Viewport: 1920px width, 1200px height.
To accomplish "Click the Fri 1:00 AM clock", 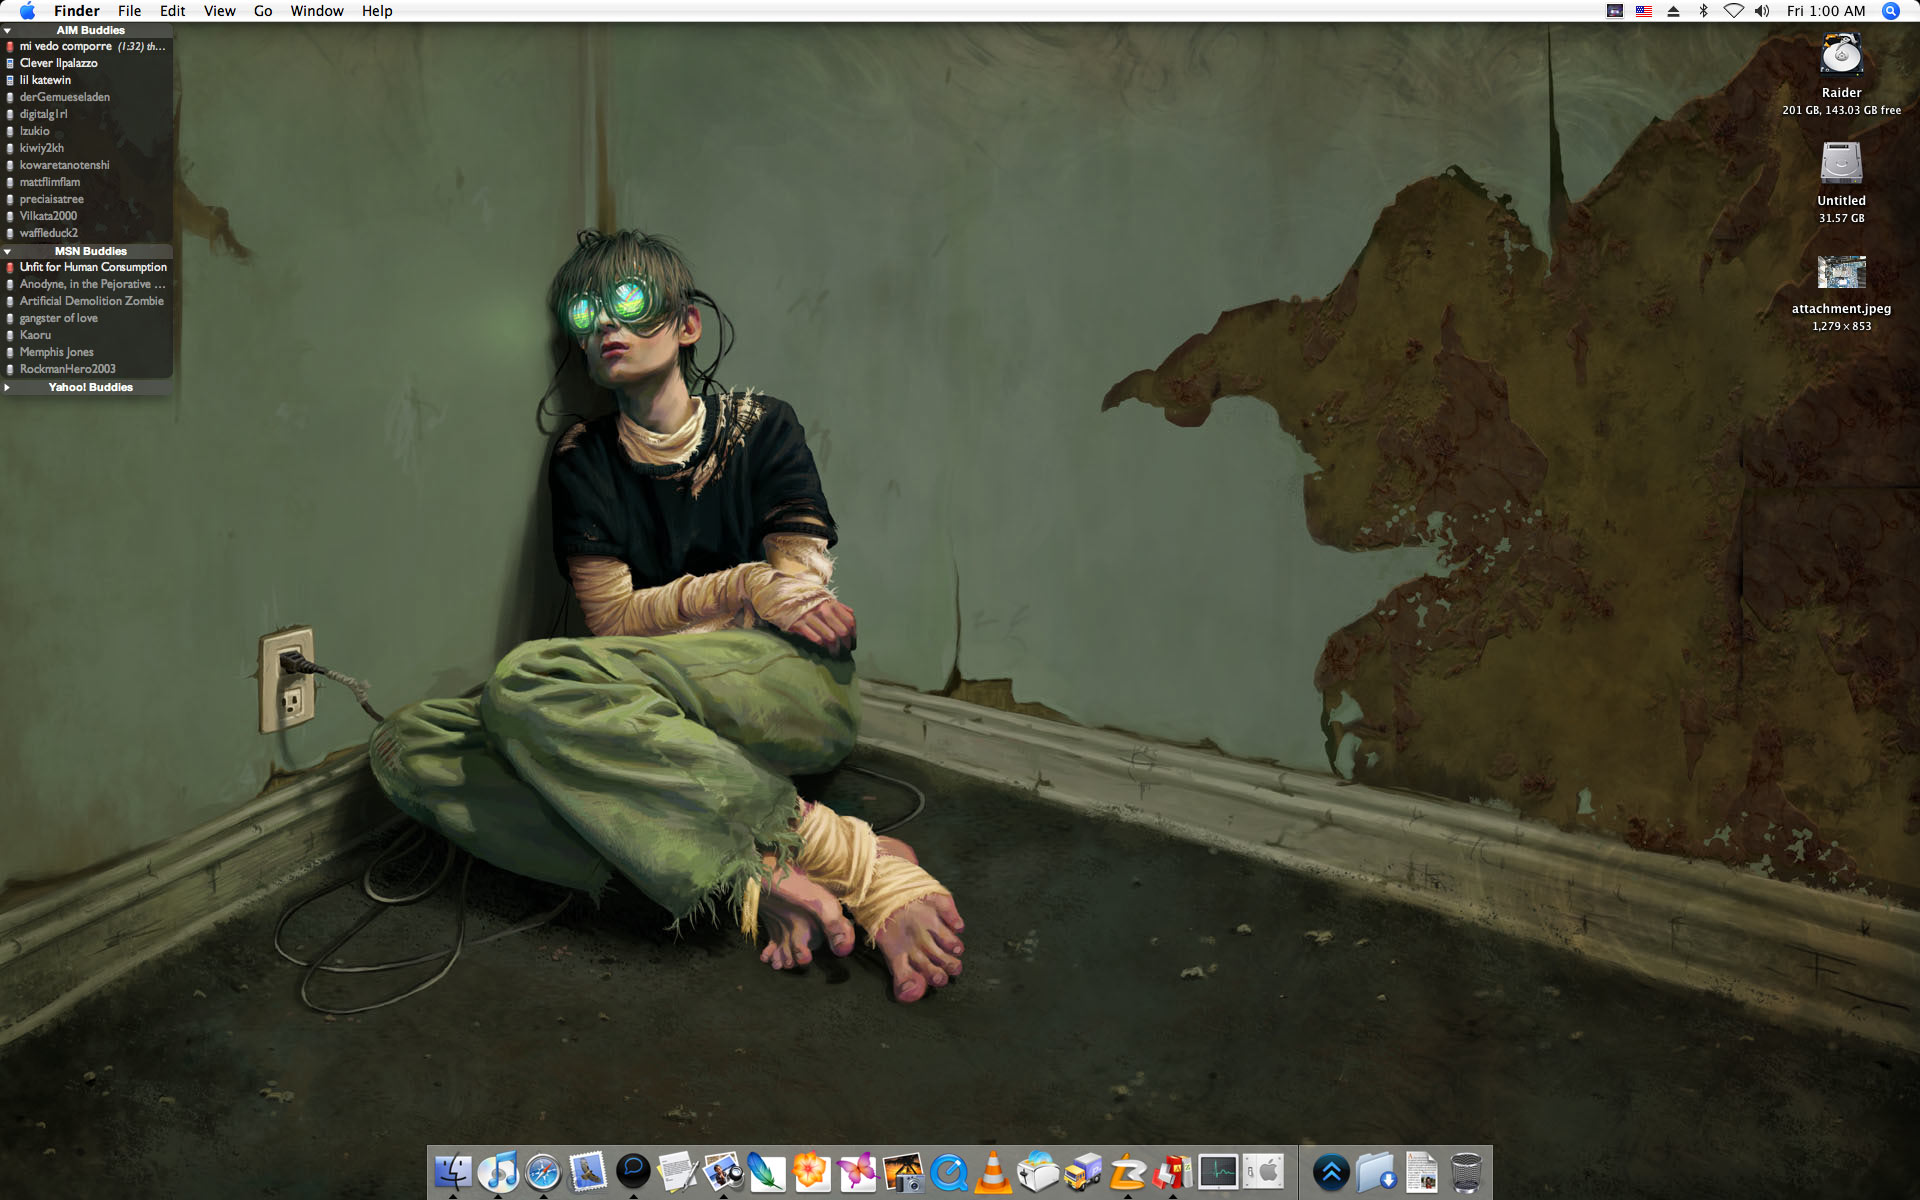I will (1826, 11).
